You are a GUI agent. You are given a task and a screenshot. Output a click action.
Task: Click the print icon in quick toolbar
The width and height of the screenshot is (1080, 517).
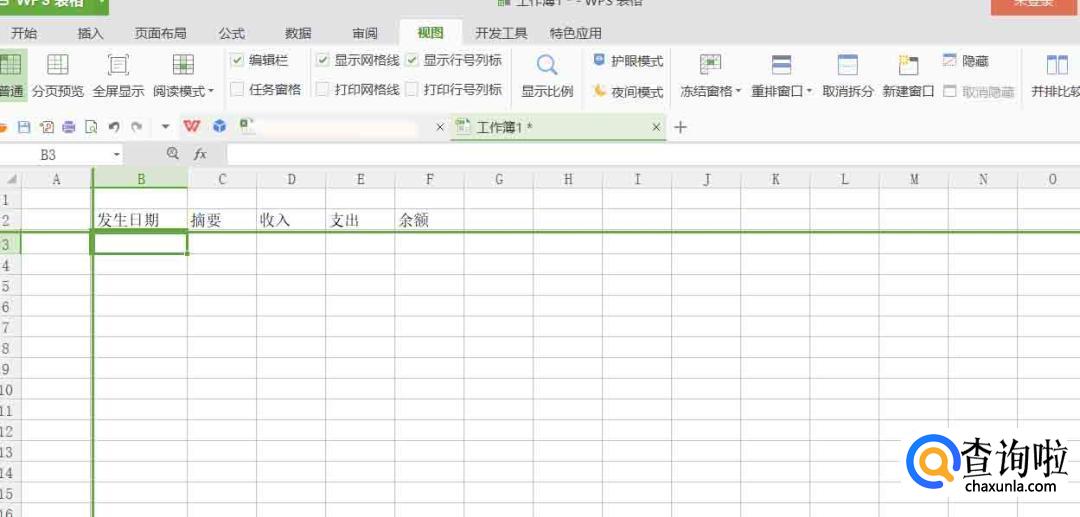pyautogui.click(x=68, y=127)
